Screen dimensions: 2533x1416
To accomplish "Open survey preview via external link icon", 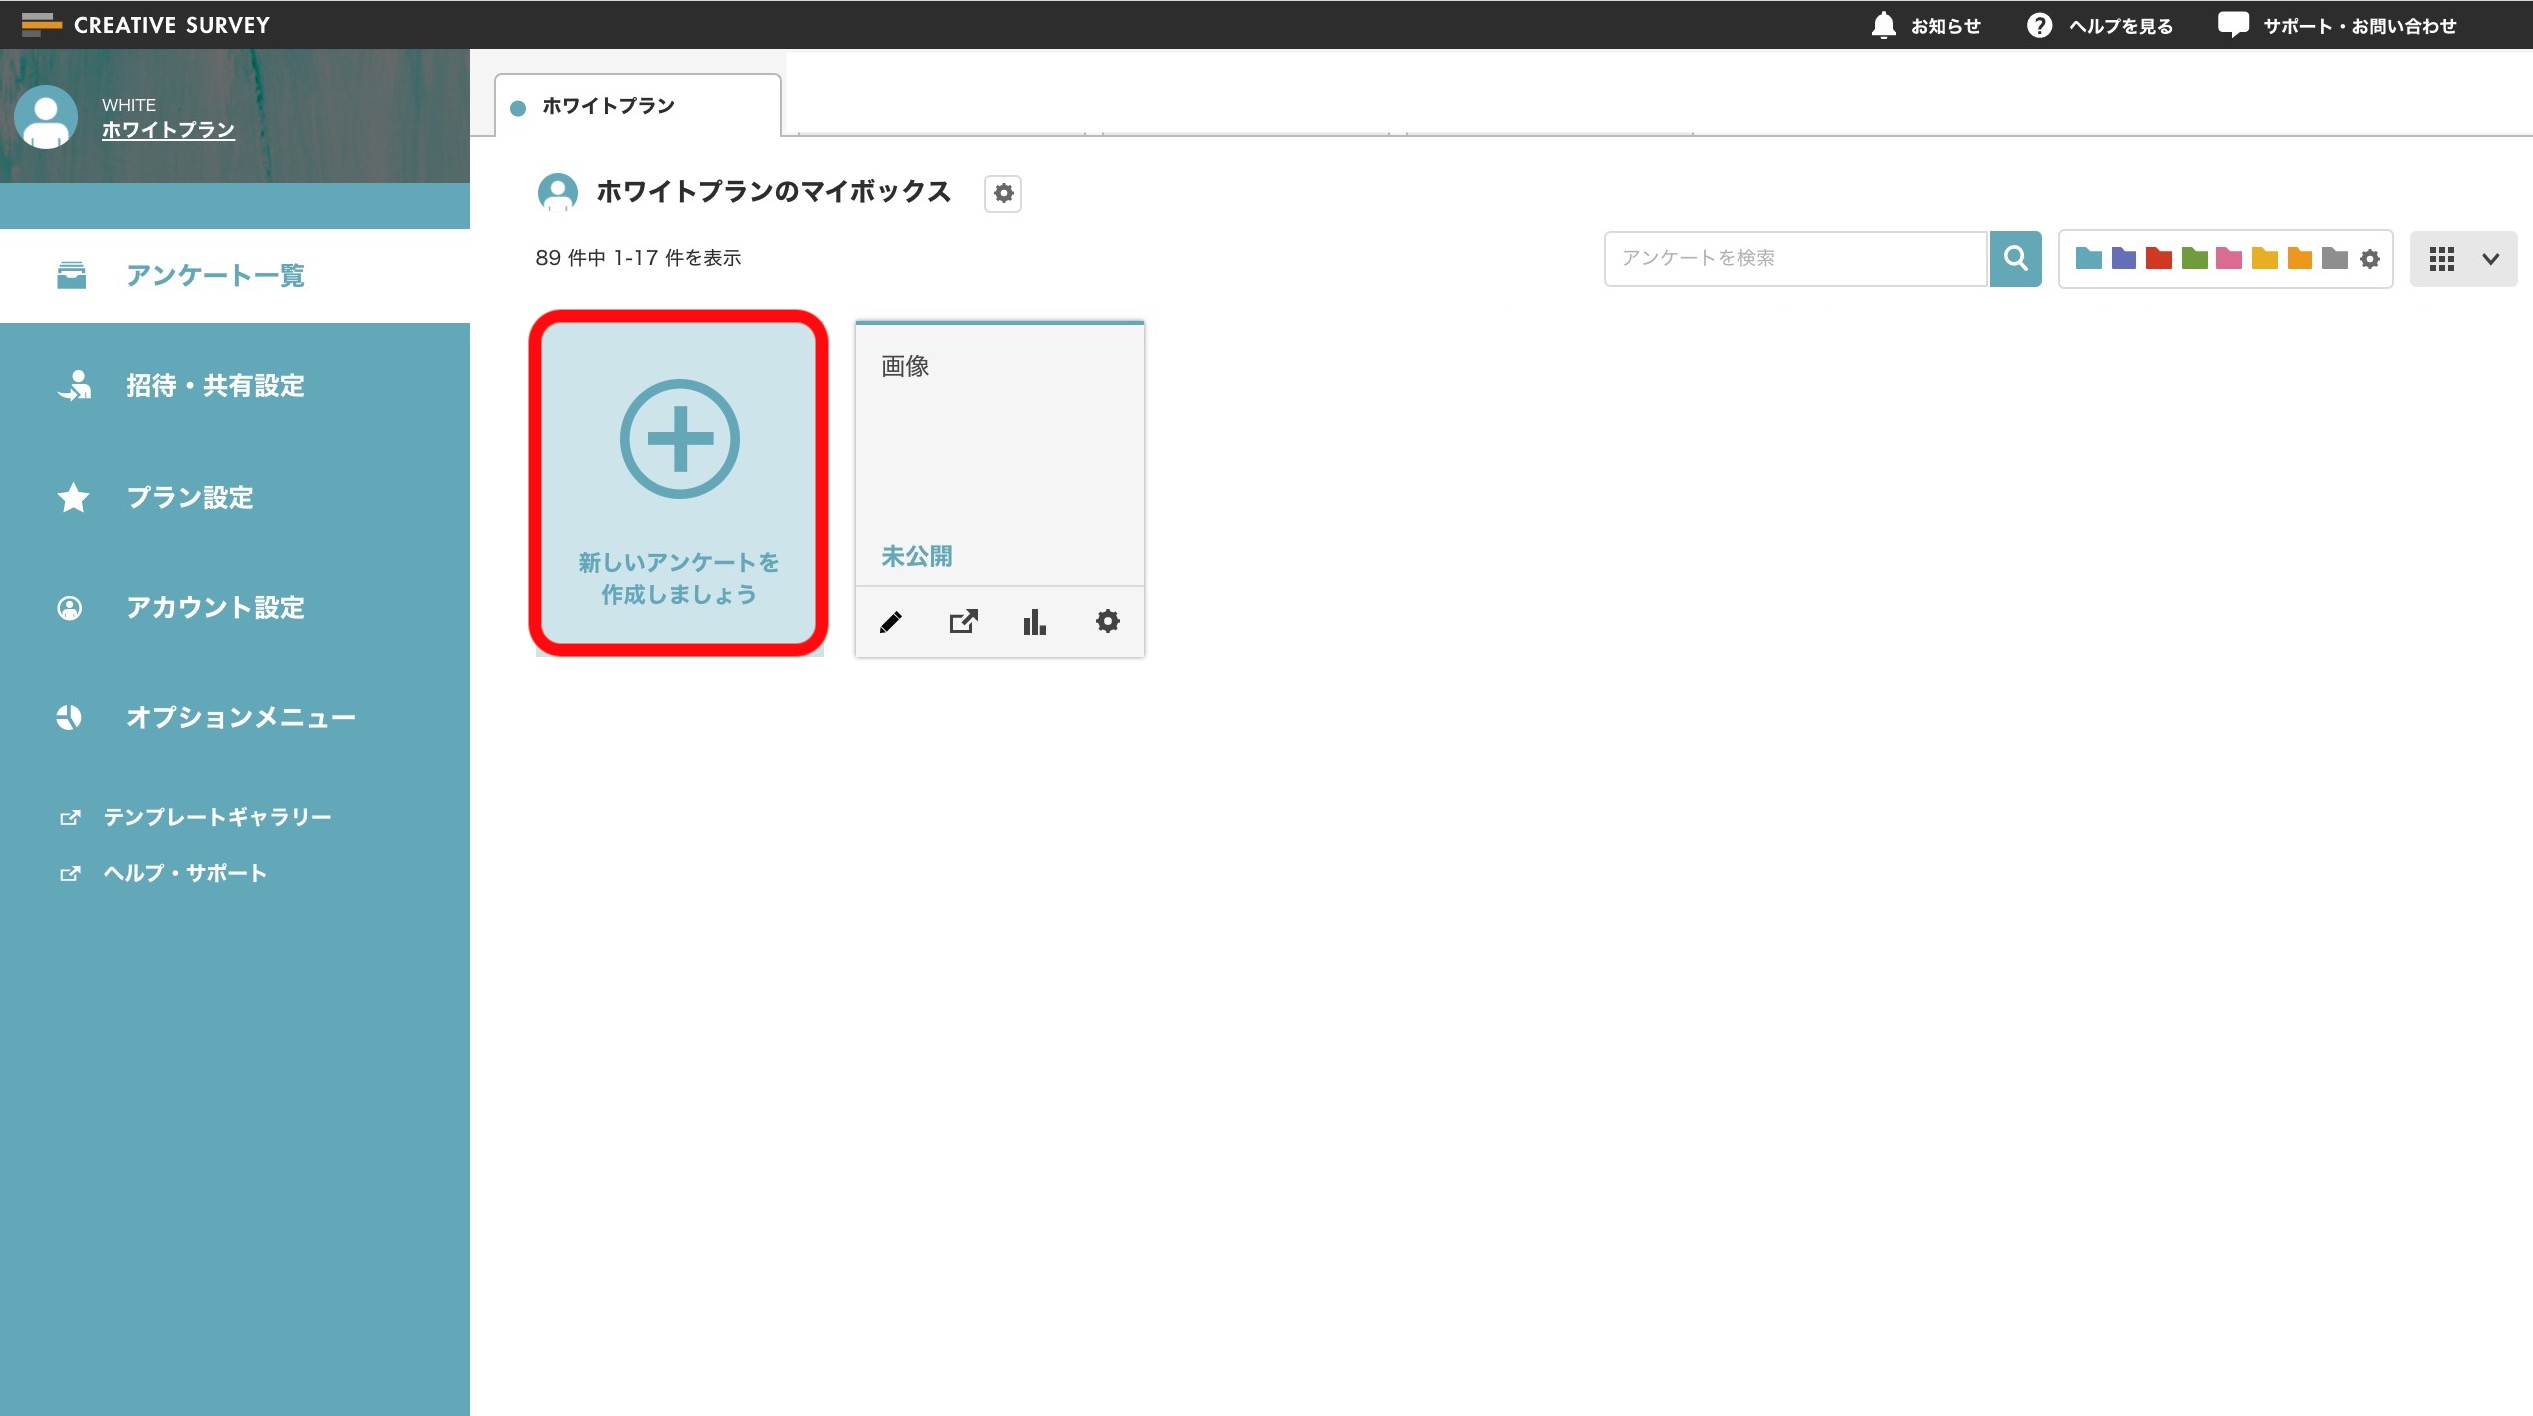I will pos(963,622).
